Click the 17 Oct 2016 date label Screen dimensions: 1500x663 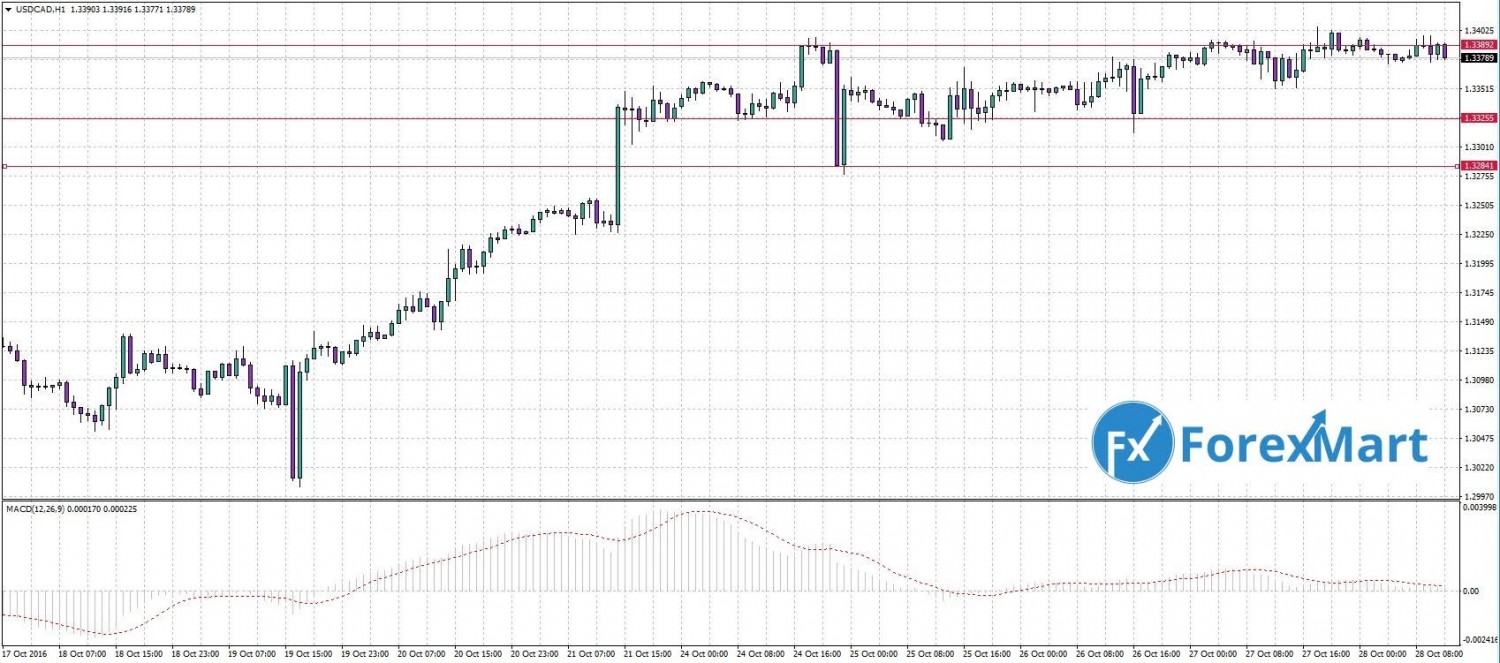tap(27, 655)
